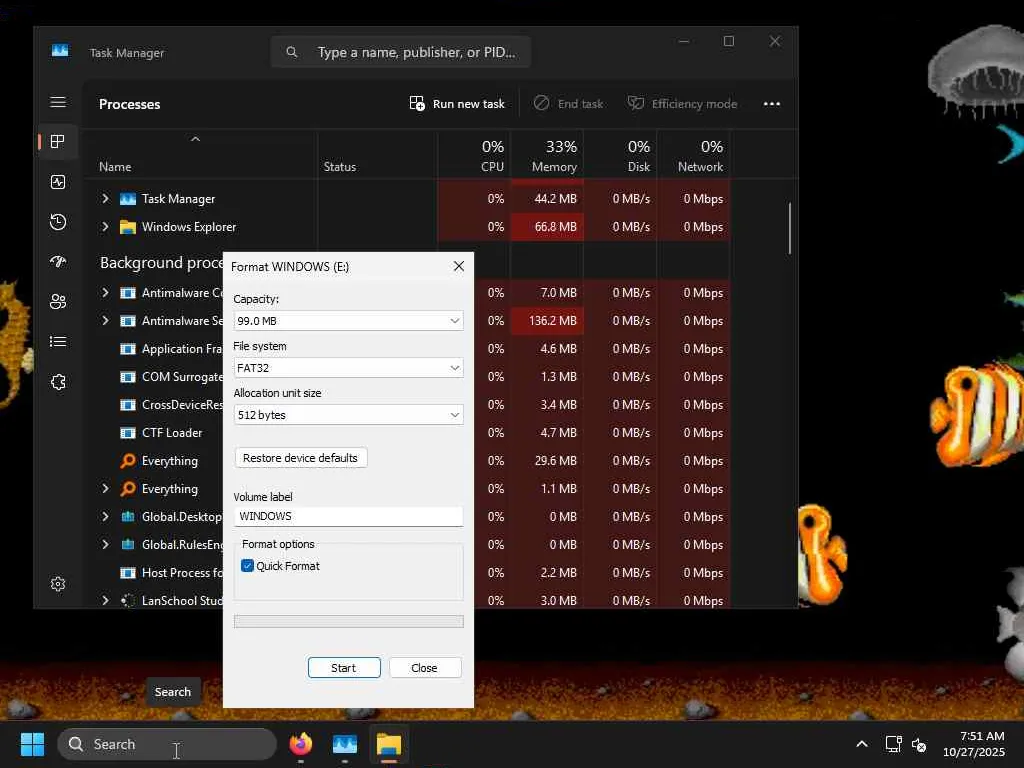The width and height of the screenshot is (1024, 768).
Task: Sort processes by Network column
Action: (x=693, y=155)
